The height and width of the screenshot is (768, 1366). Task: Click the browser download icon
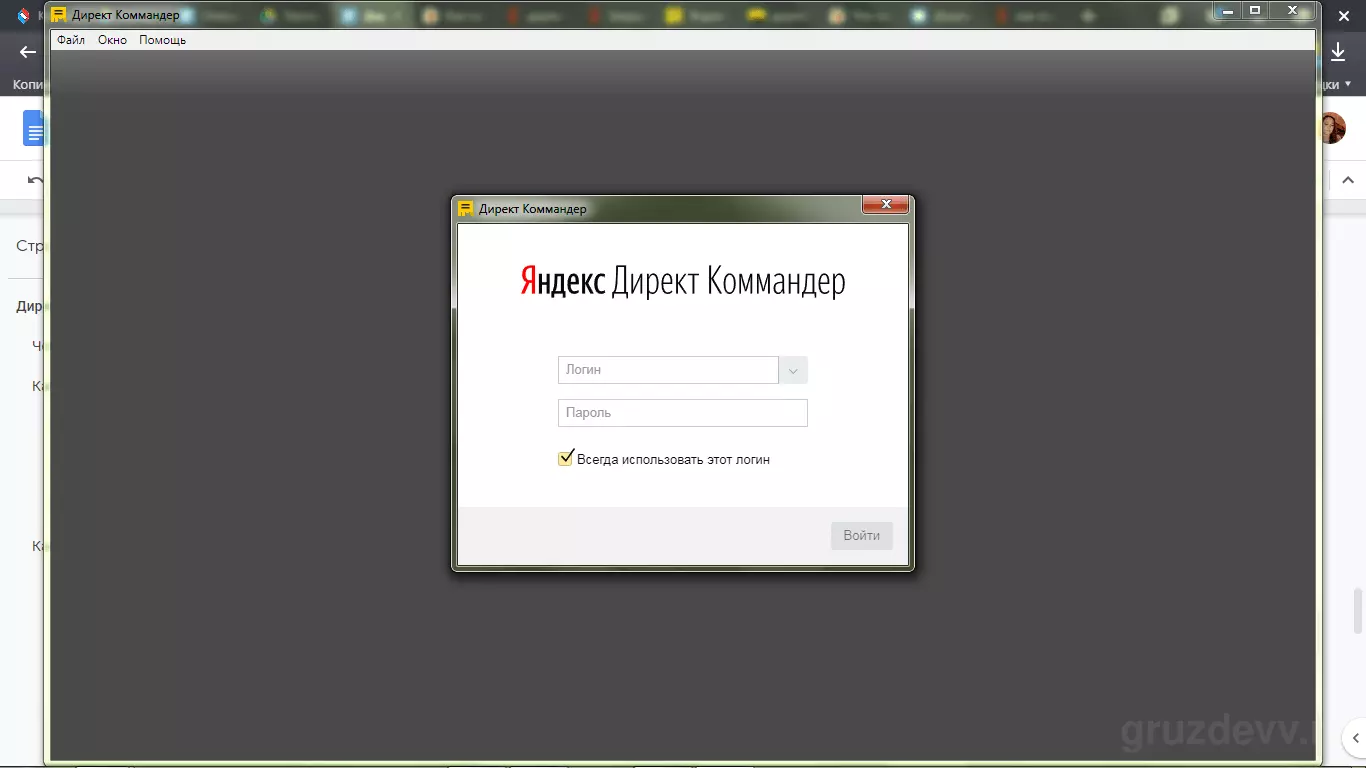click(x=1338, y=53)
